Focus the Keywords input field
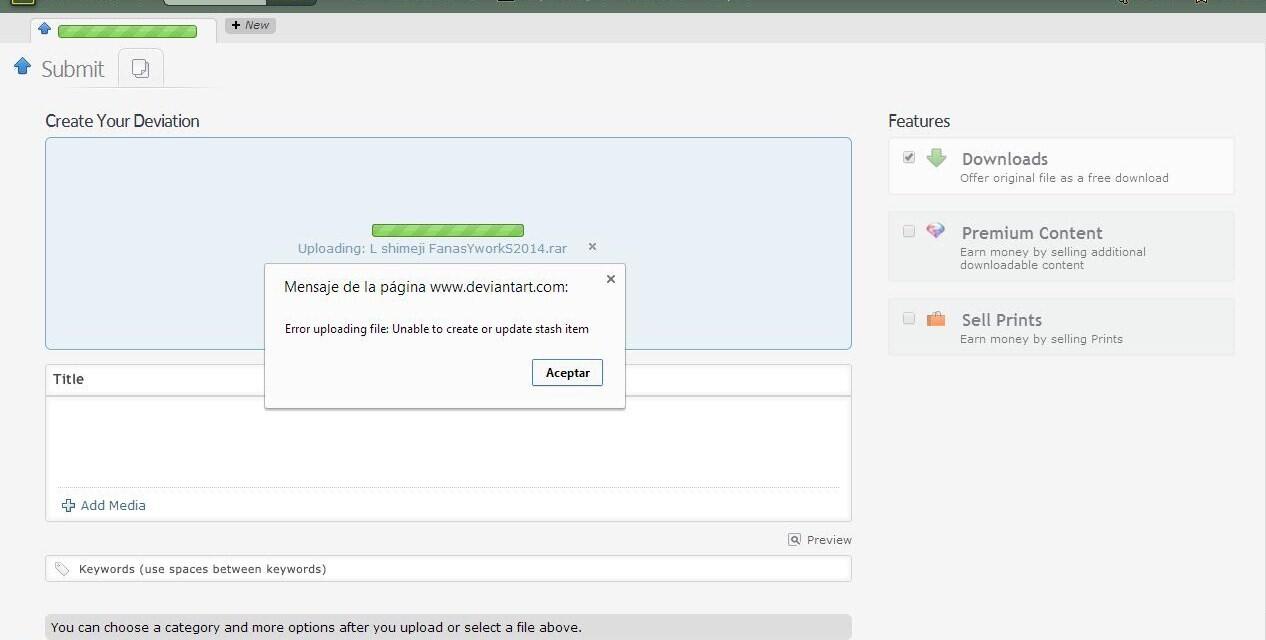This screenshot has width=1266, height=640. (x=448, y=569)
